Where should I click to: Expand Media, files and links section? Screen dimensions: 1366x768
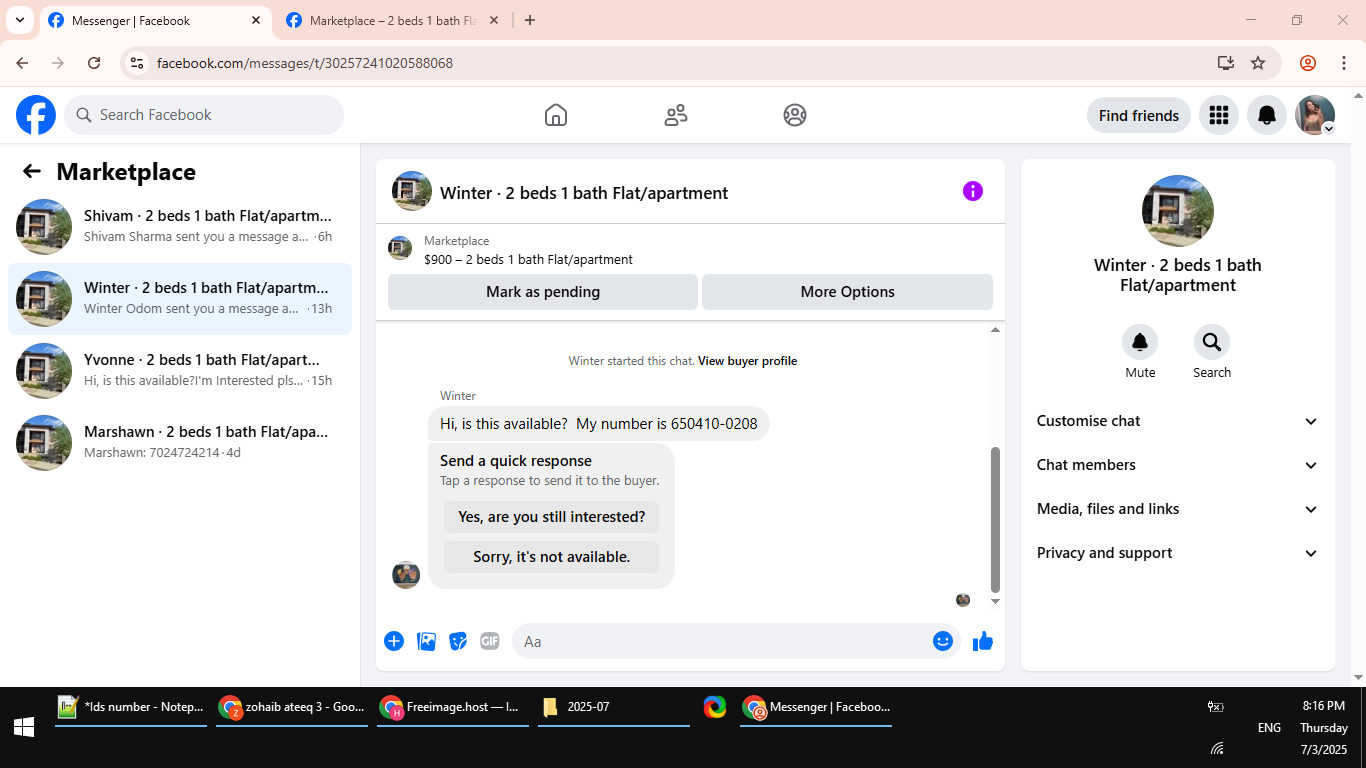[1178, 509]
